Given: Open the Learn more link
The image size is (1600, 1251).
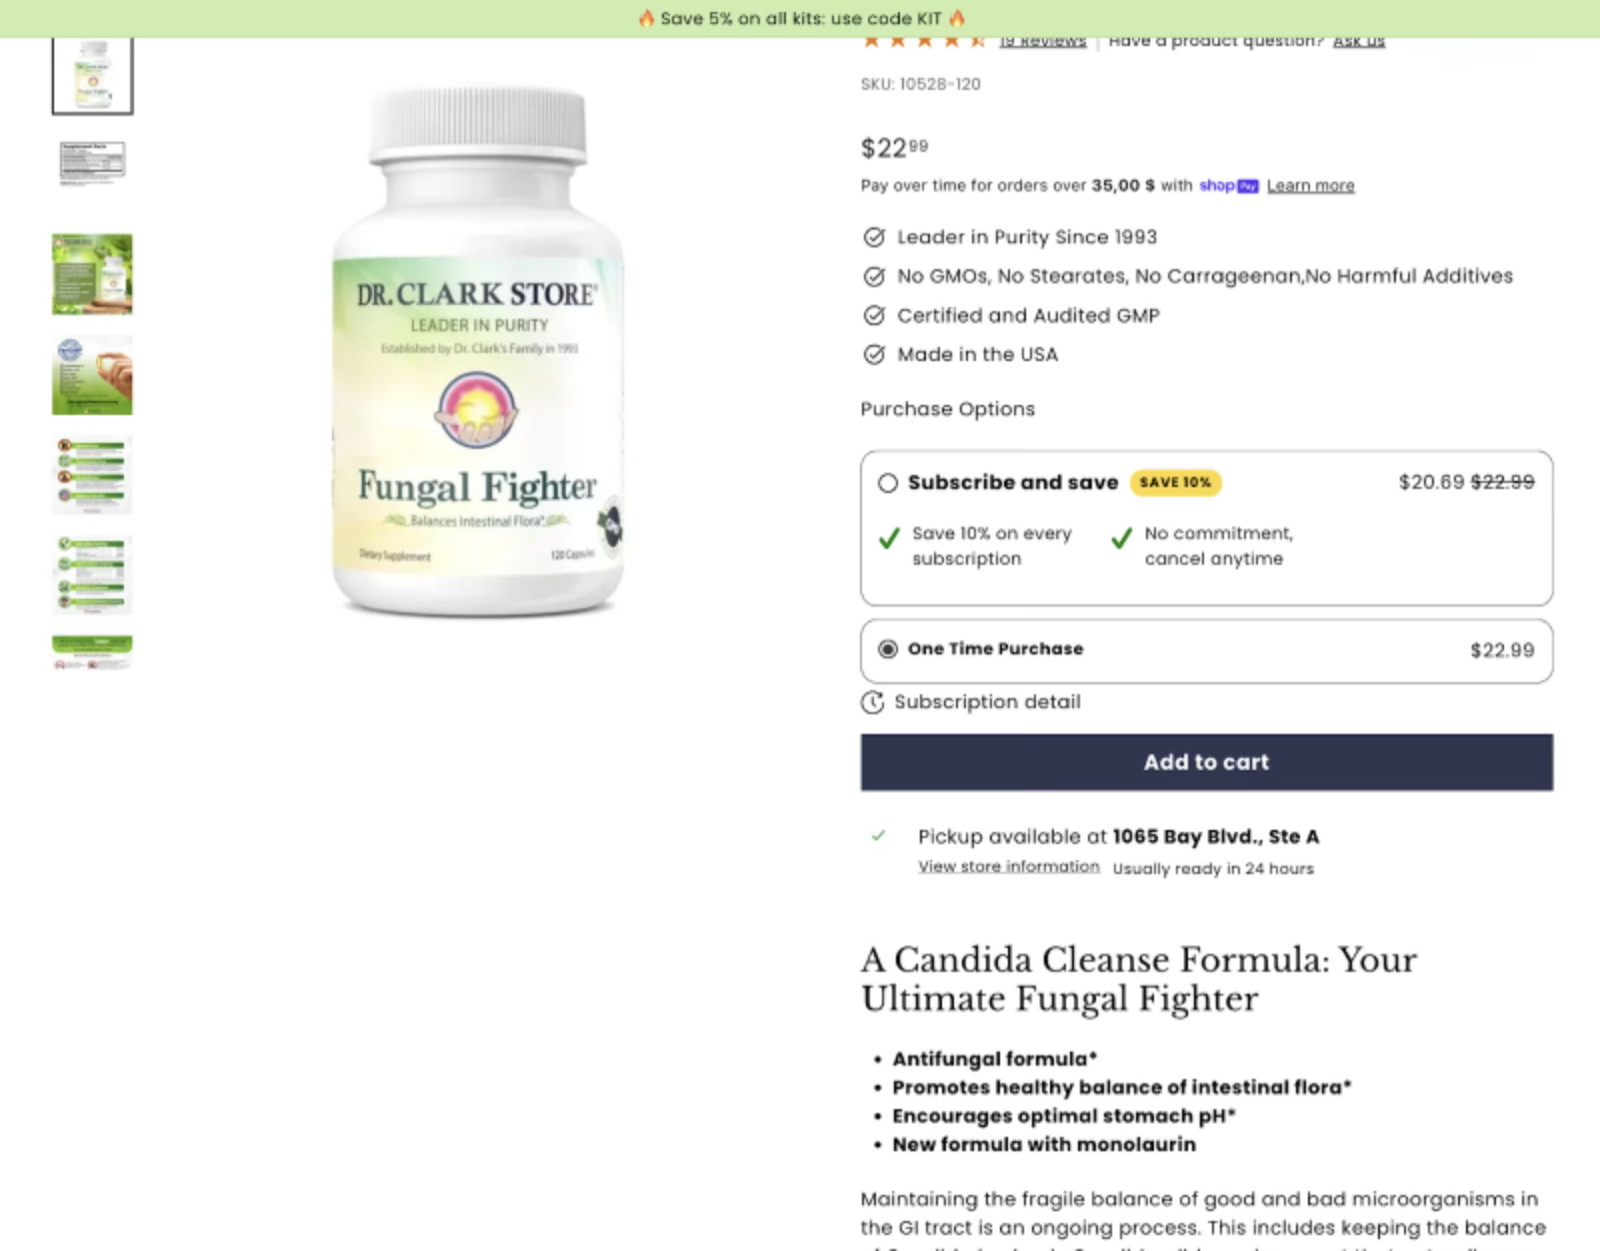Looking at the screenshot, I should (1310, 186).
